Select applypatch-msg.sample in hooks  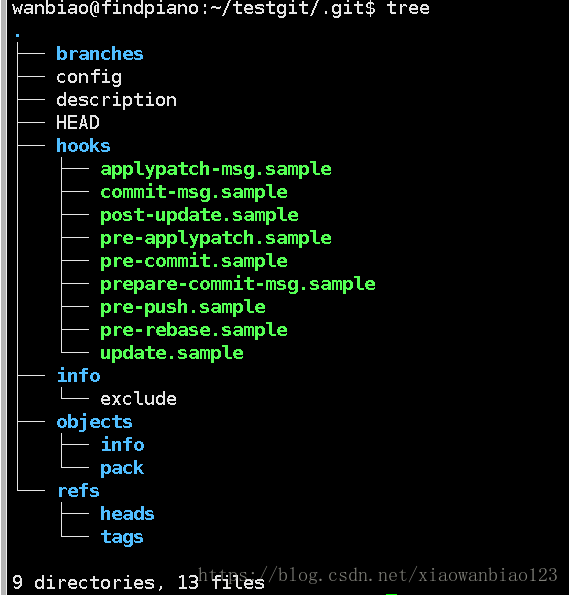(x=216, y=169)
